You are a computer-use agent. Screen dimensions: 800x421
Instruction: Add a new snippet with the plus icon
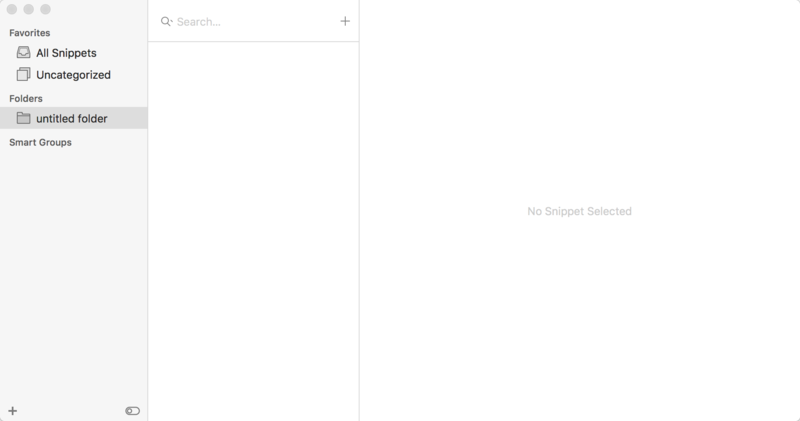coord(345,21)
